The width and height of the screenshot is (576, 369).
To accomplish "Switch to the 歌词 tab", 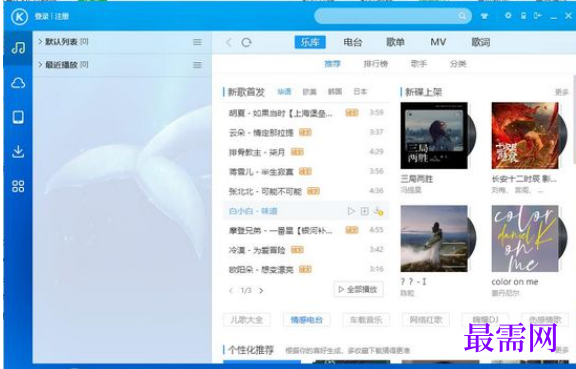I will click(481, 42).
